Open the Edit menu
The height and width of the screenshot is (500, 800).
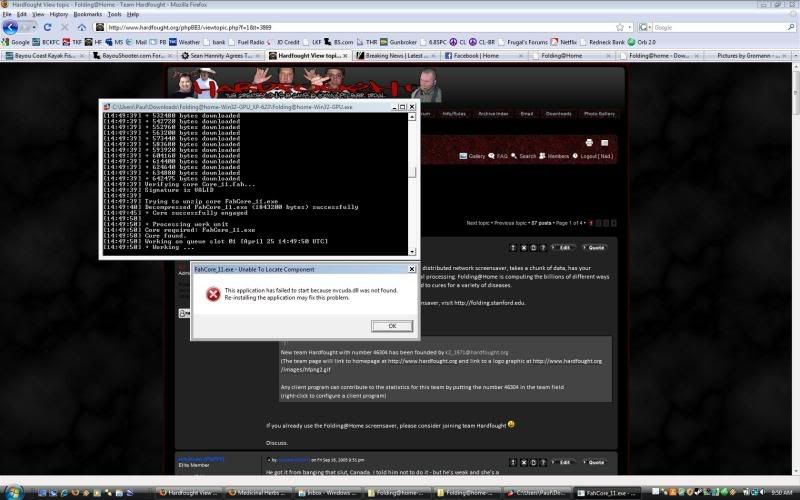21,14
